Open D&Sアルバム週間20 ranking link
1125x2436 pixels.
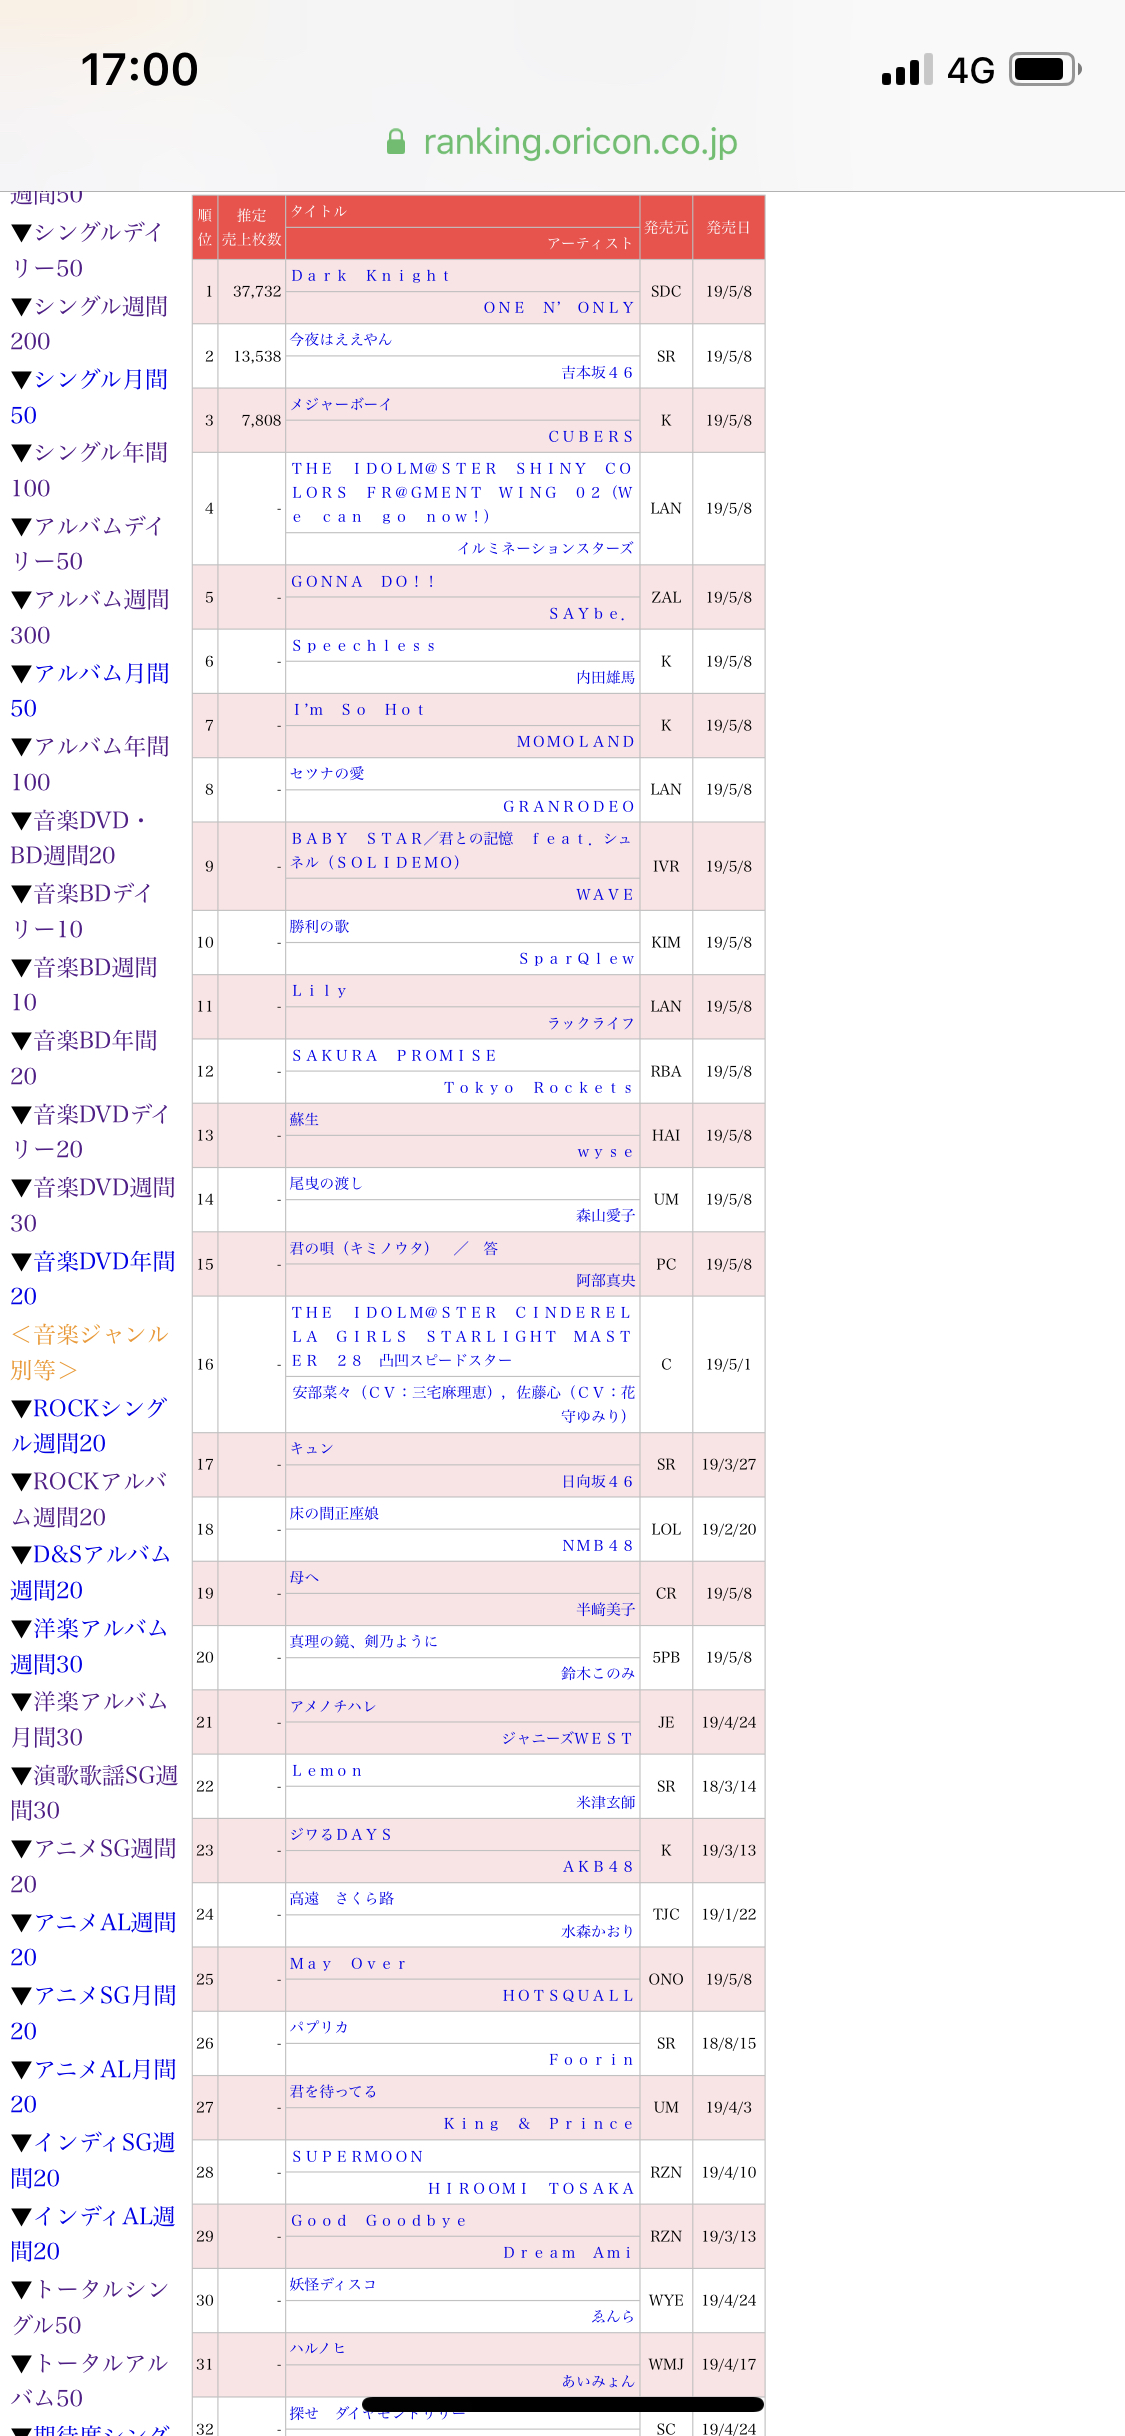(x=91, y=1572)
